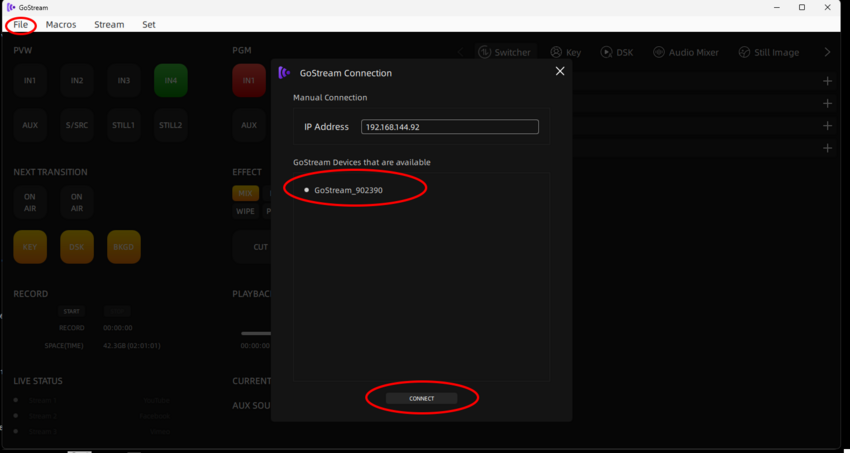
Task: Open the Set menu
Action: pos(149,24)
